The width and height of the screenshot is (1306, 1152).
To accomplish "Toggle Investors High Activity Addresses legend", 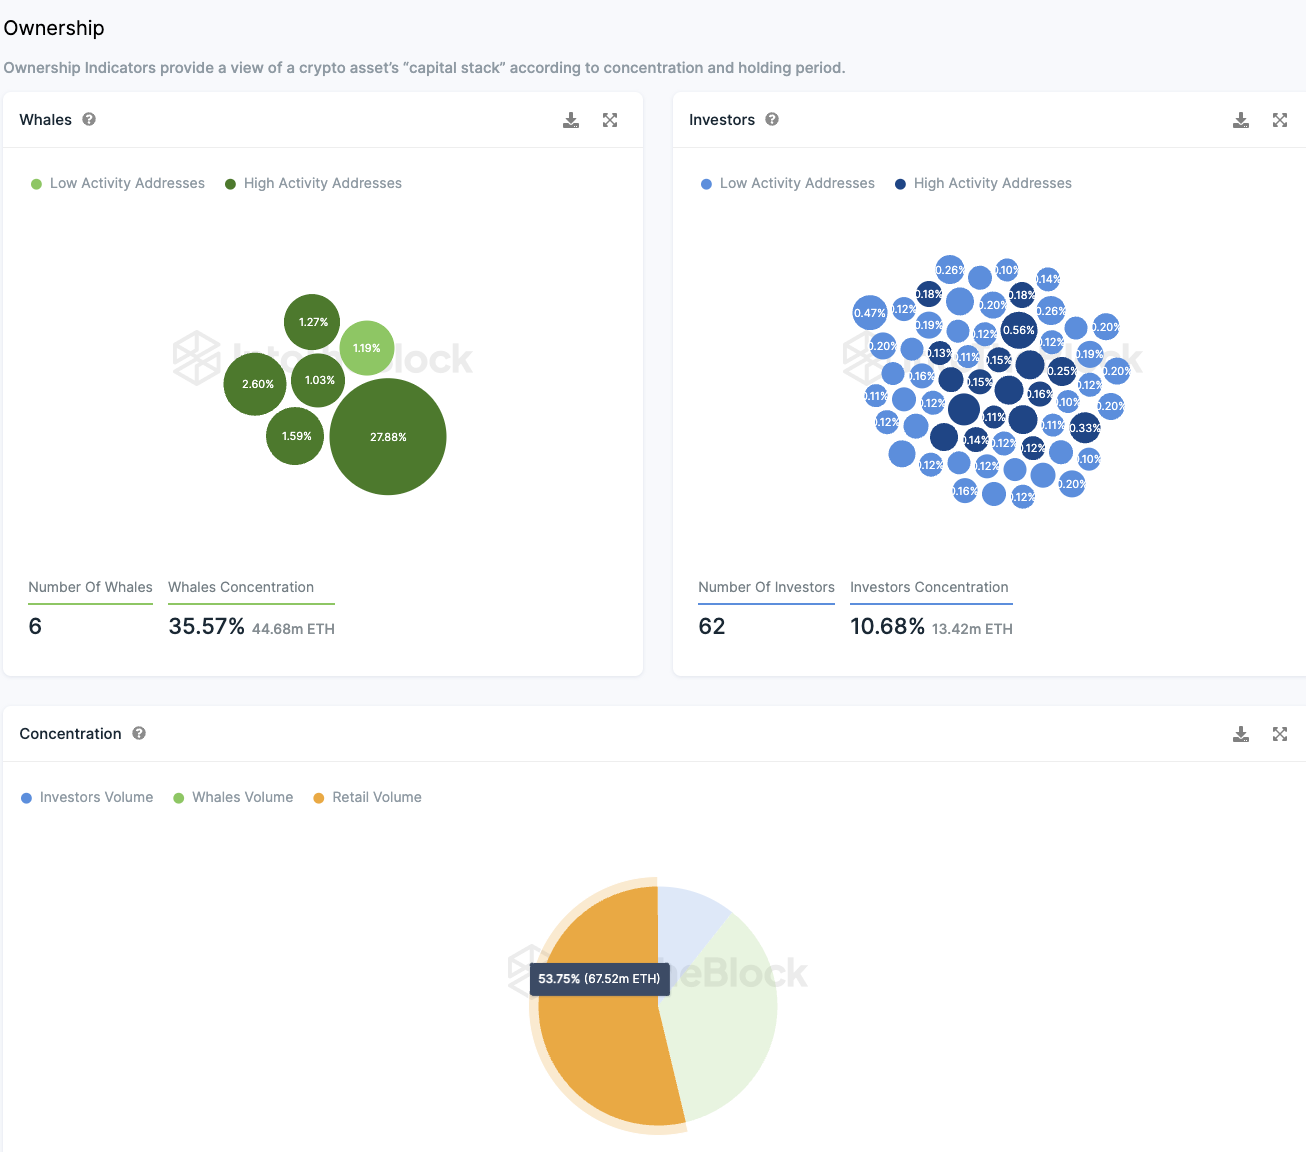I will point(983,183).
